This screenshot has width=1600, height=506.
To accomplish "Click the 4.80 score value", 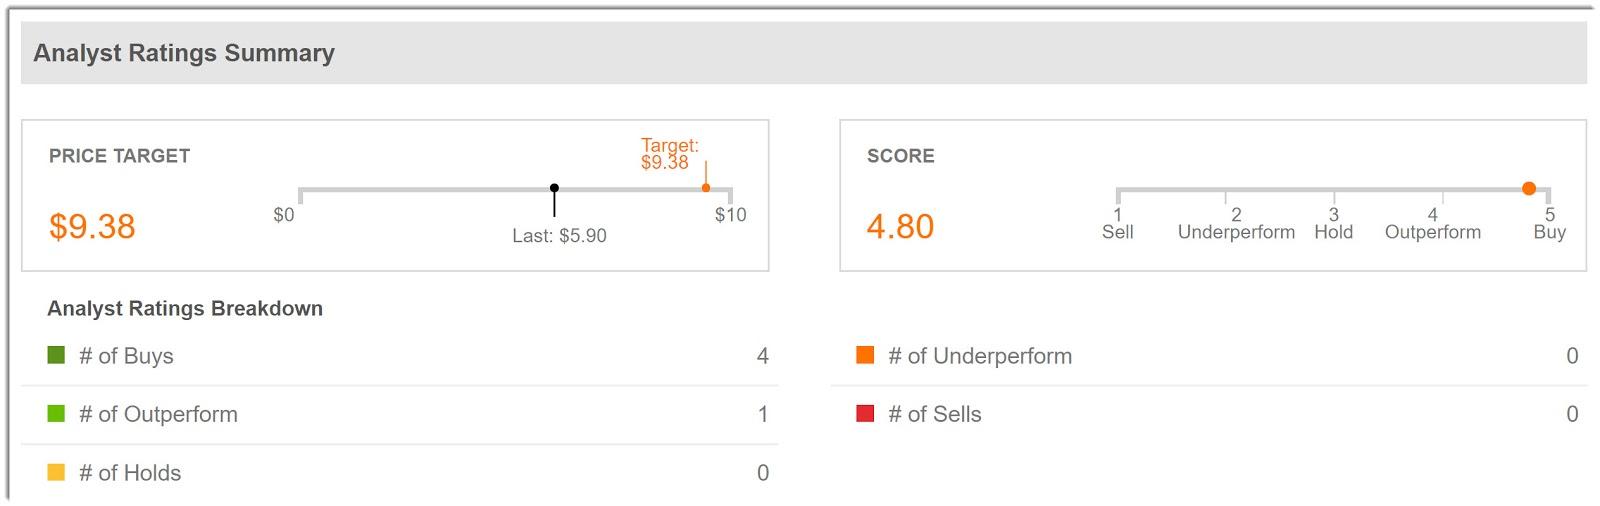I will point(900,226).
